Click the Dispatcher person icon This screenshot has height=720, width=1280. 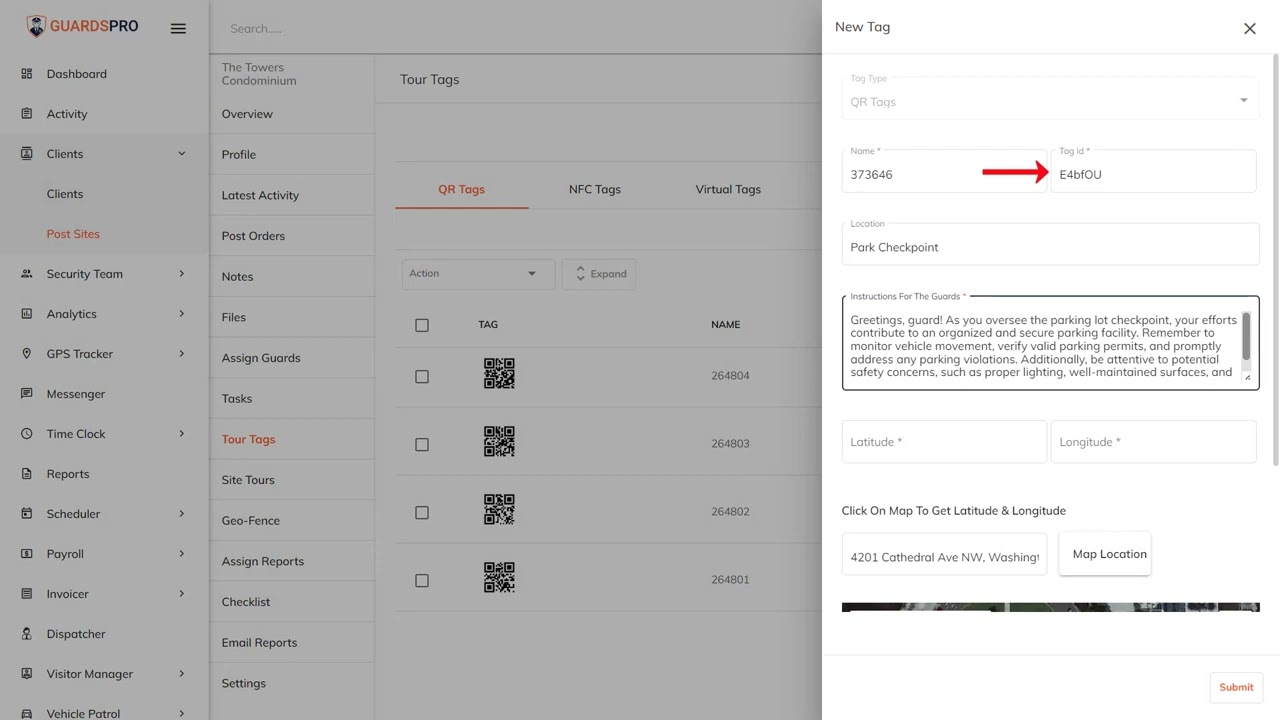click(x=27, y=634)
